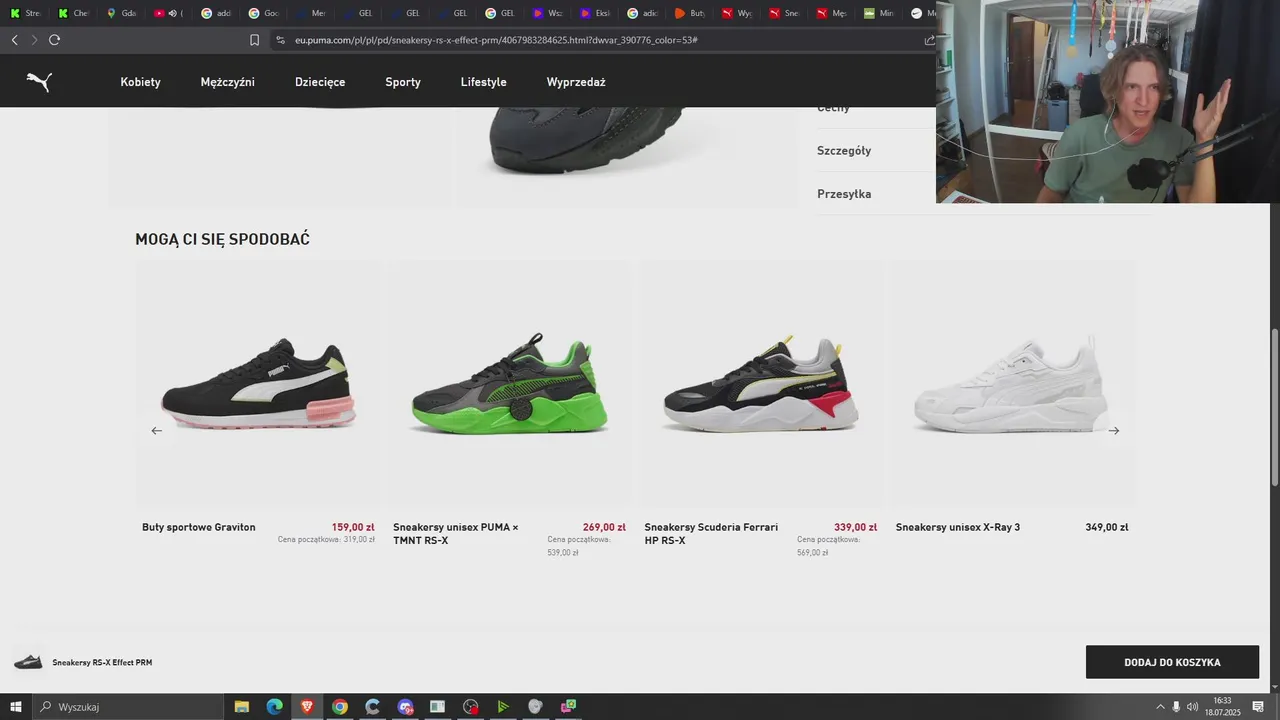Click the Mogą ci się spodobać heading

(222, 239)
